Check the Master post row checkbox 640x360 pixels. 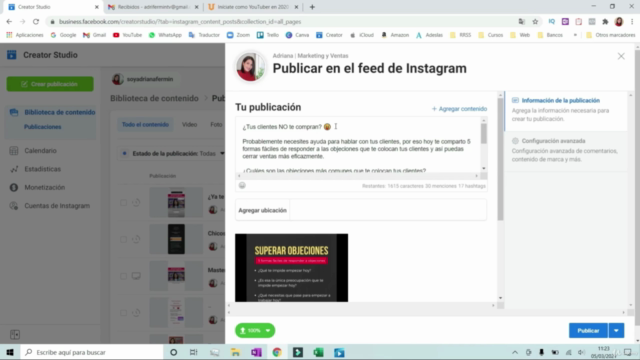(x=123, y=276)
